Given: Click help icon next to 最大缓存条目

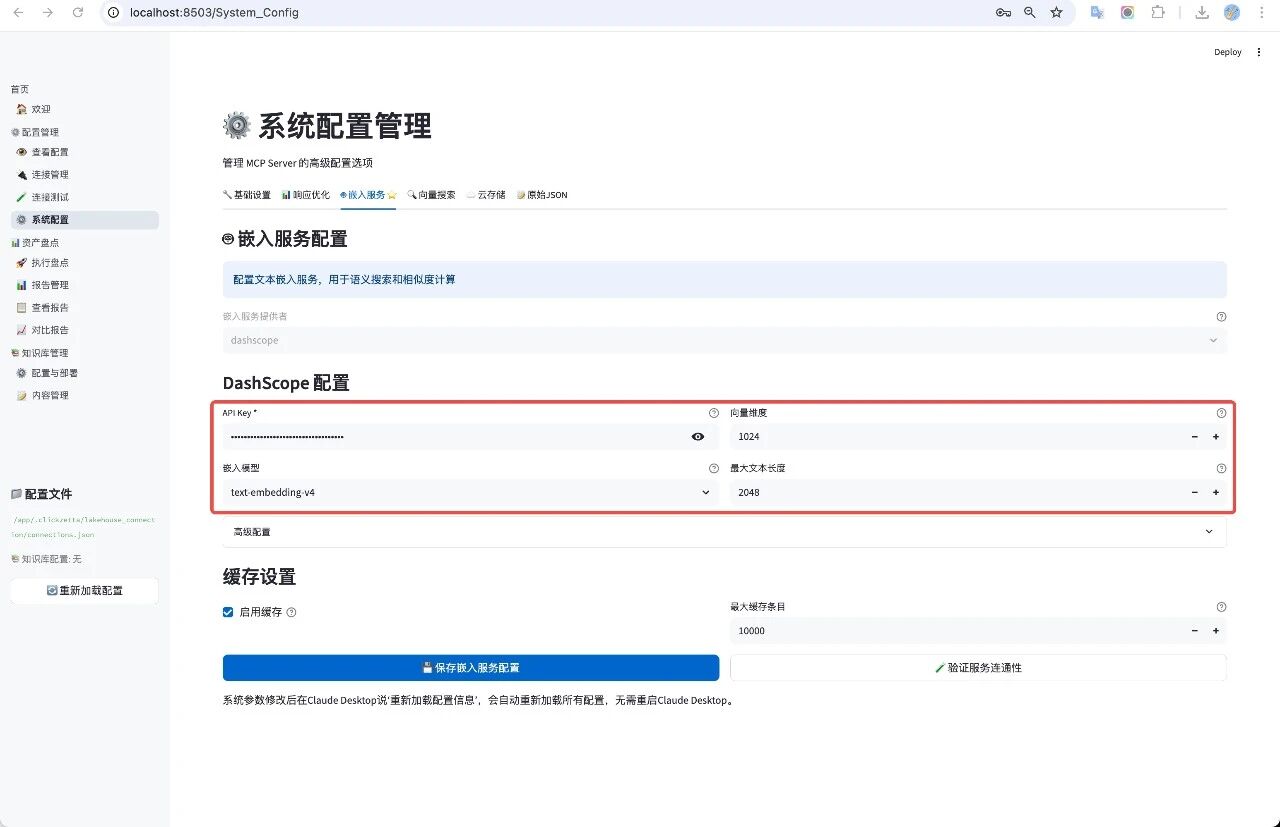Looking at the screenshot, I should click(1221, 607).
